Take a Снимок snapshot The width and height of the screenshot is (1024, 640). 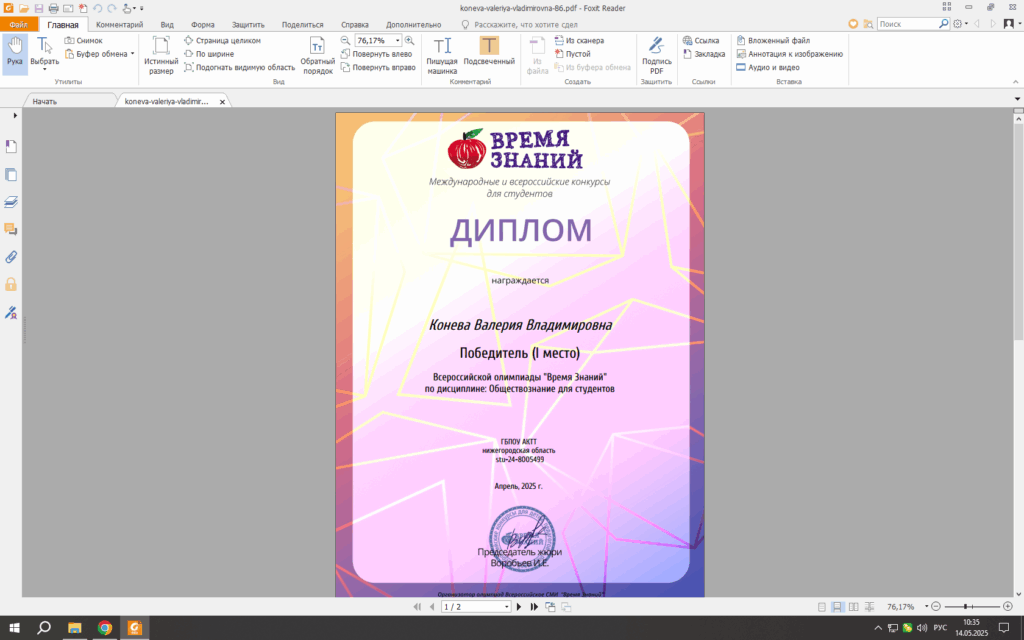[84, 40]
